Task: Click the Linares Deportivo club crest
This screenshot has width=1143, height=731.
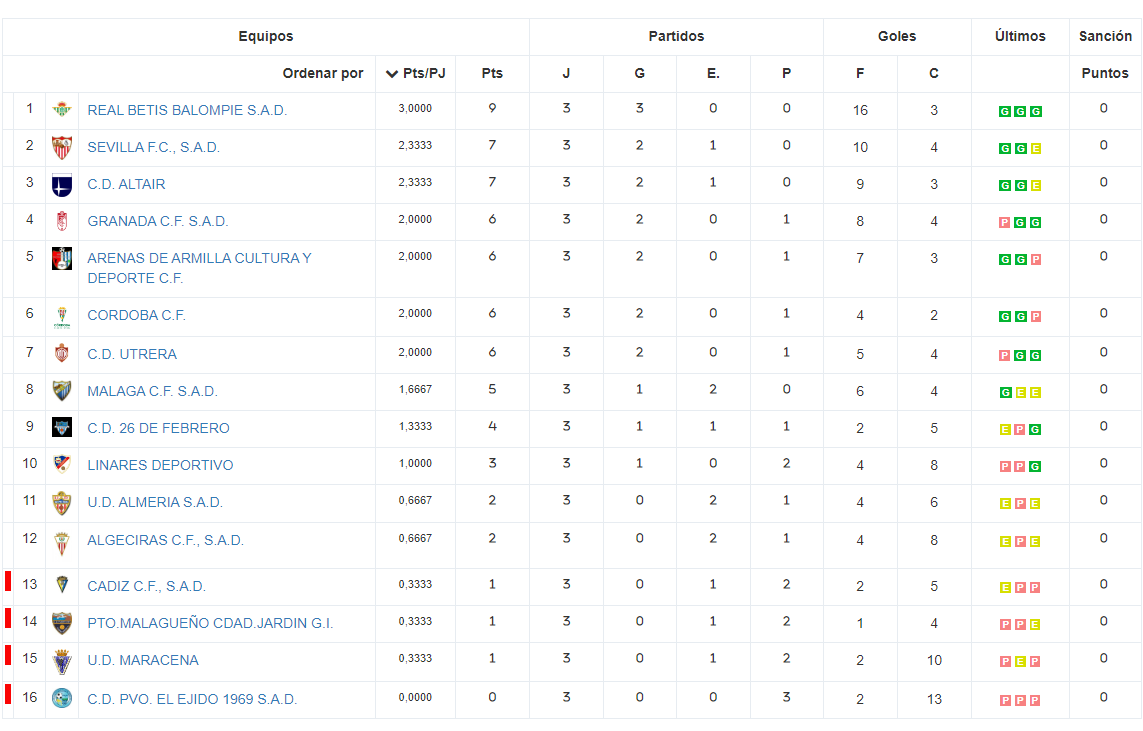Action: tap(62, 464)
